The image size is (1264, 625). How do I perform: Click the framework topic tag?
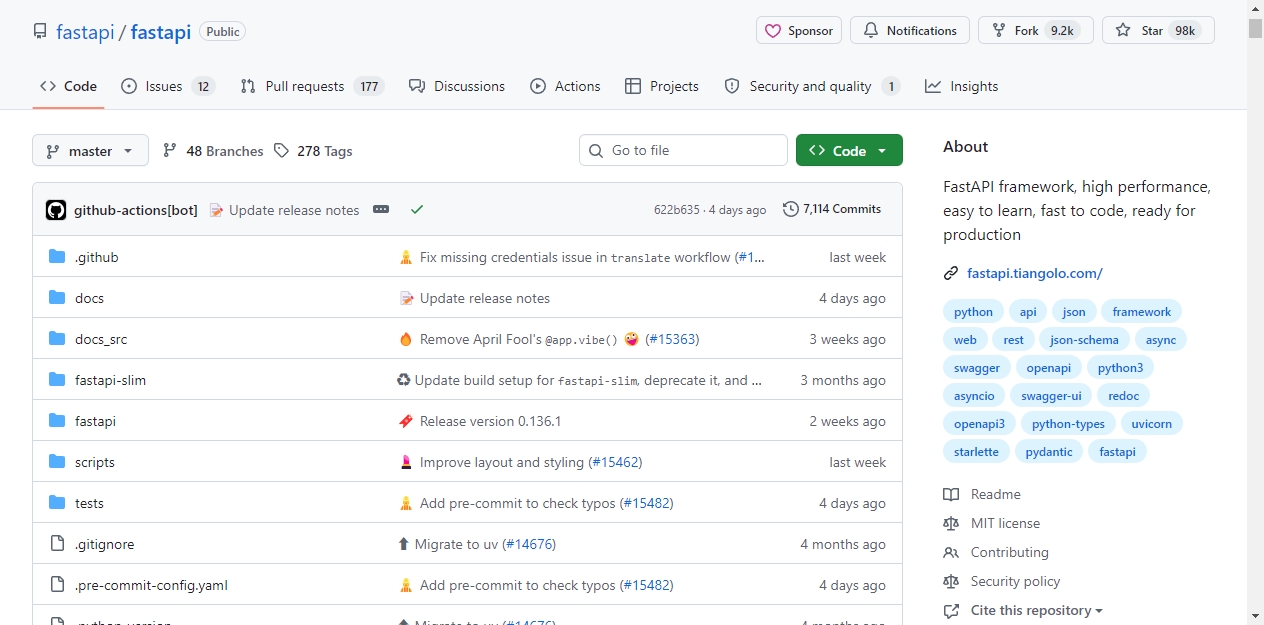[1141, 312]
